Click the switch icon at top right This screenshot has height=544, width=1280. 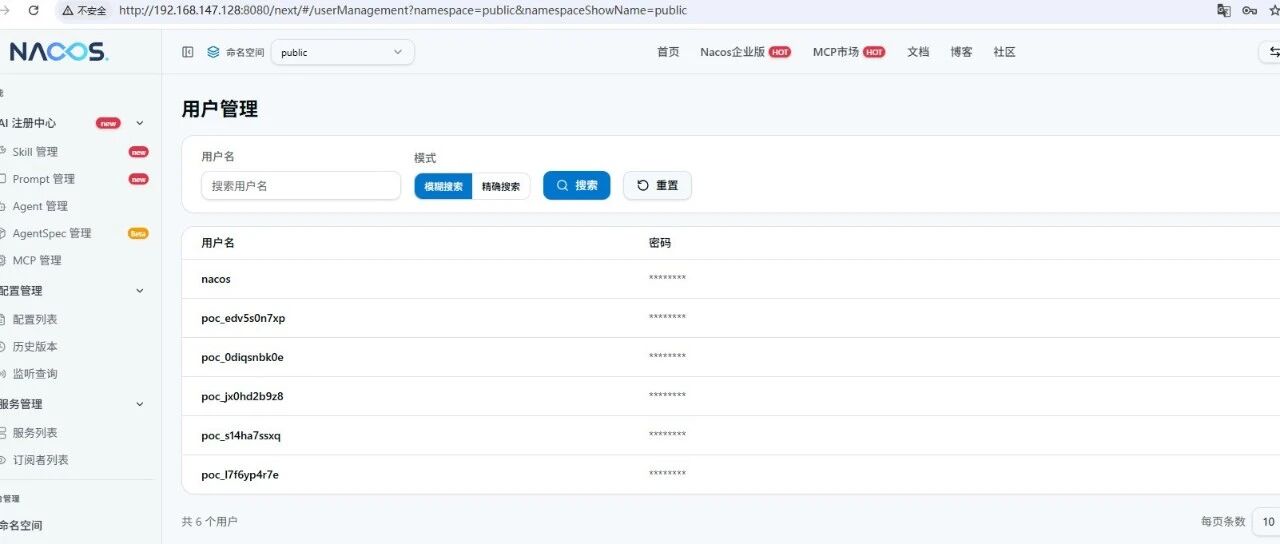click(1271, 52)
